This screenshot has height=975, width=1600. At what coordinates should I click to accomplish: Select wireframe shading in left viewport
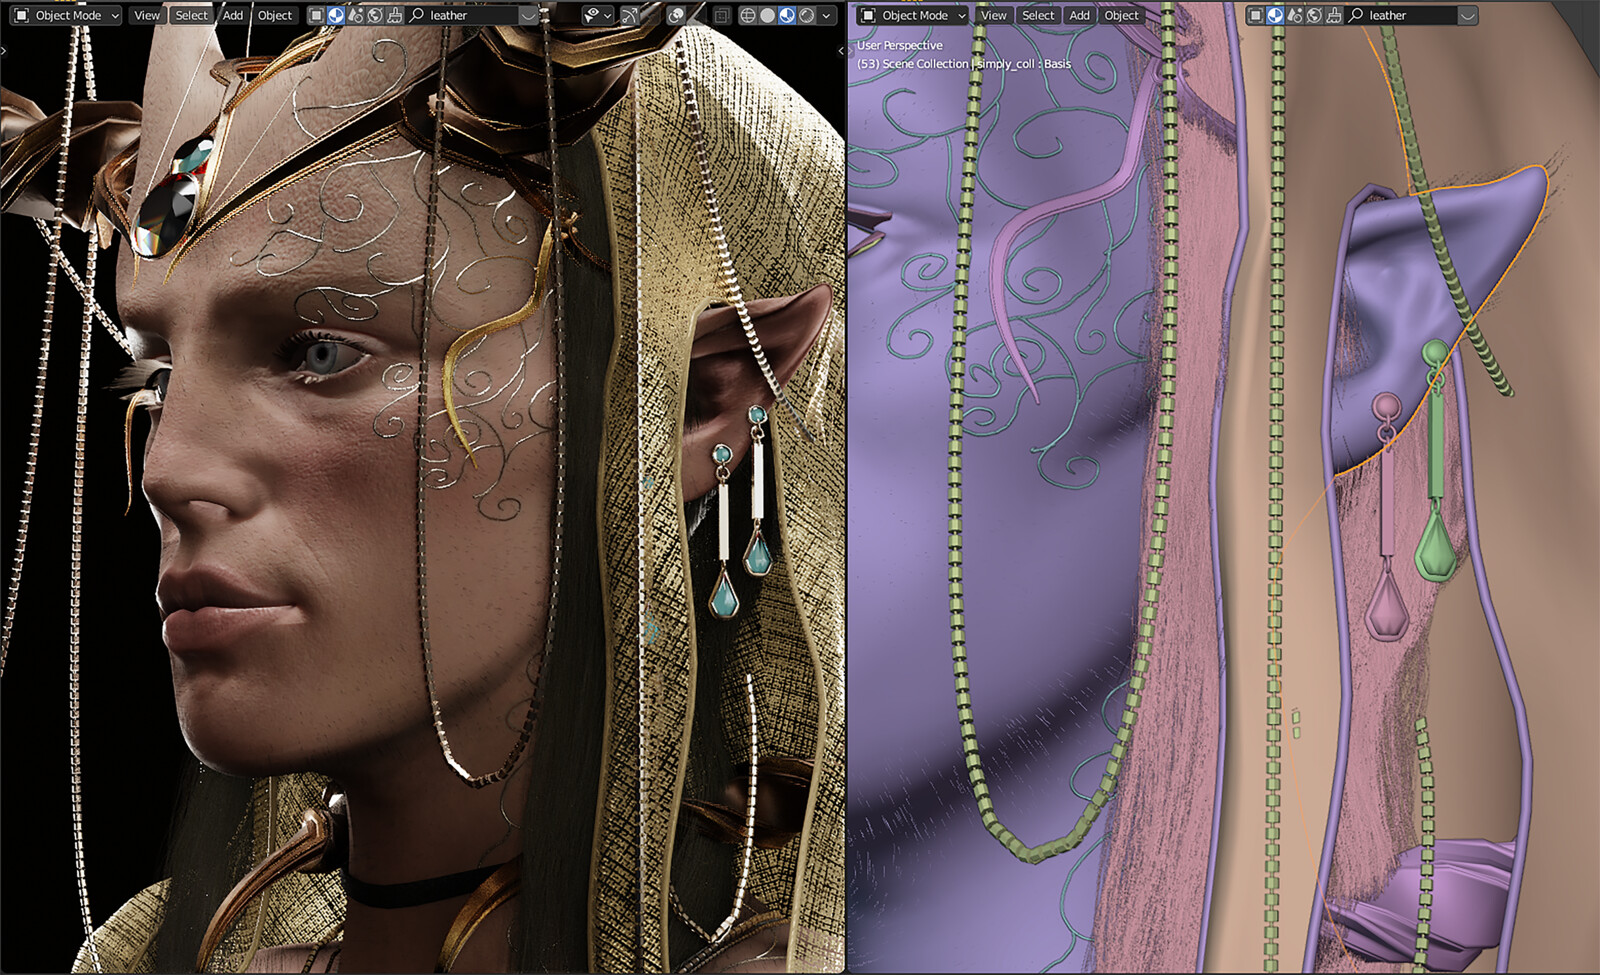748,15
